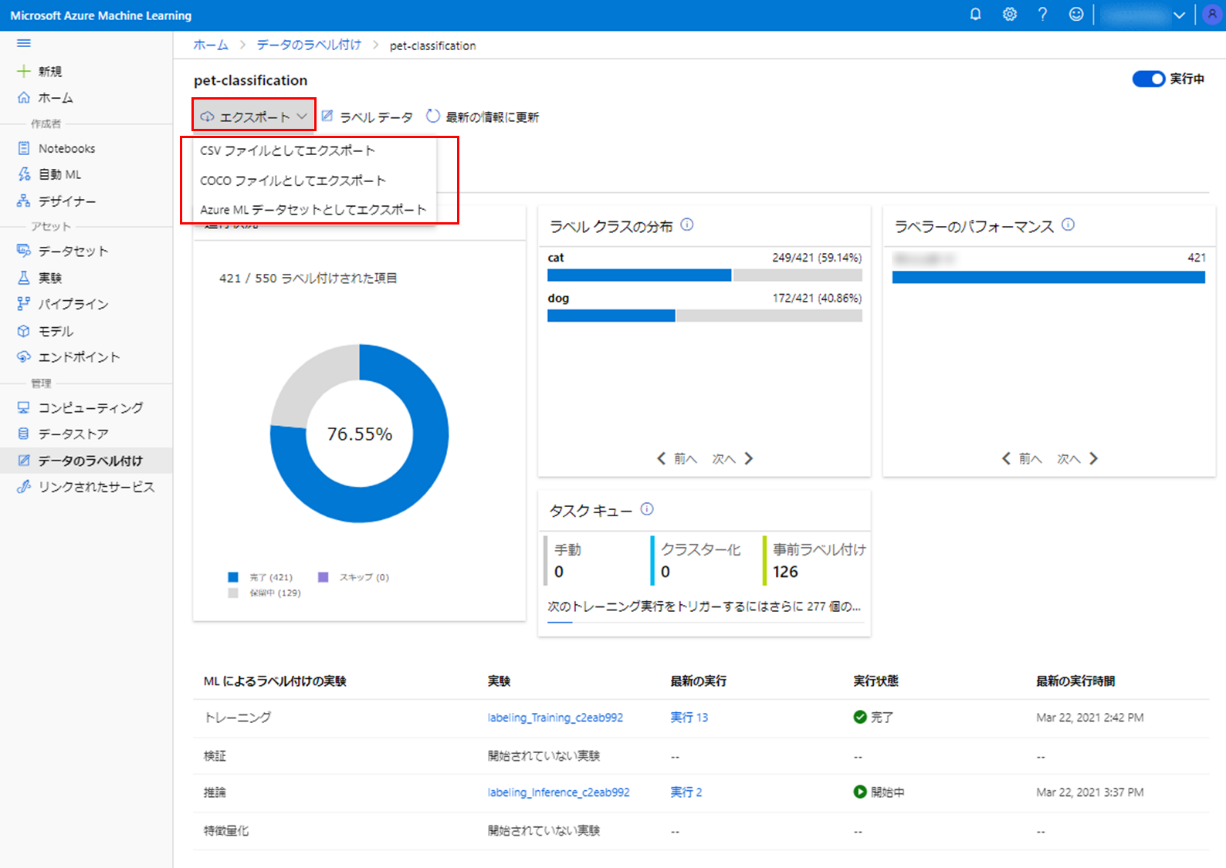Click the 完了 status in トレーニング row

coord(873,718)
